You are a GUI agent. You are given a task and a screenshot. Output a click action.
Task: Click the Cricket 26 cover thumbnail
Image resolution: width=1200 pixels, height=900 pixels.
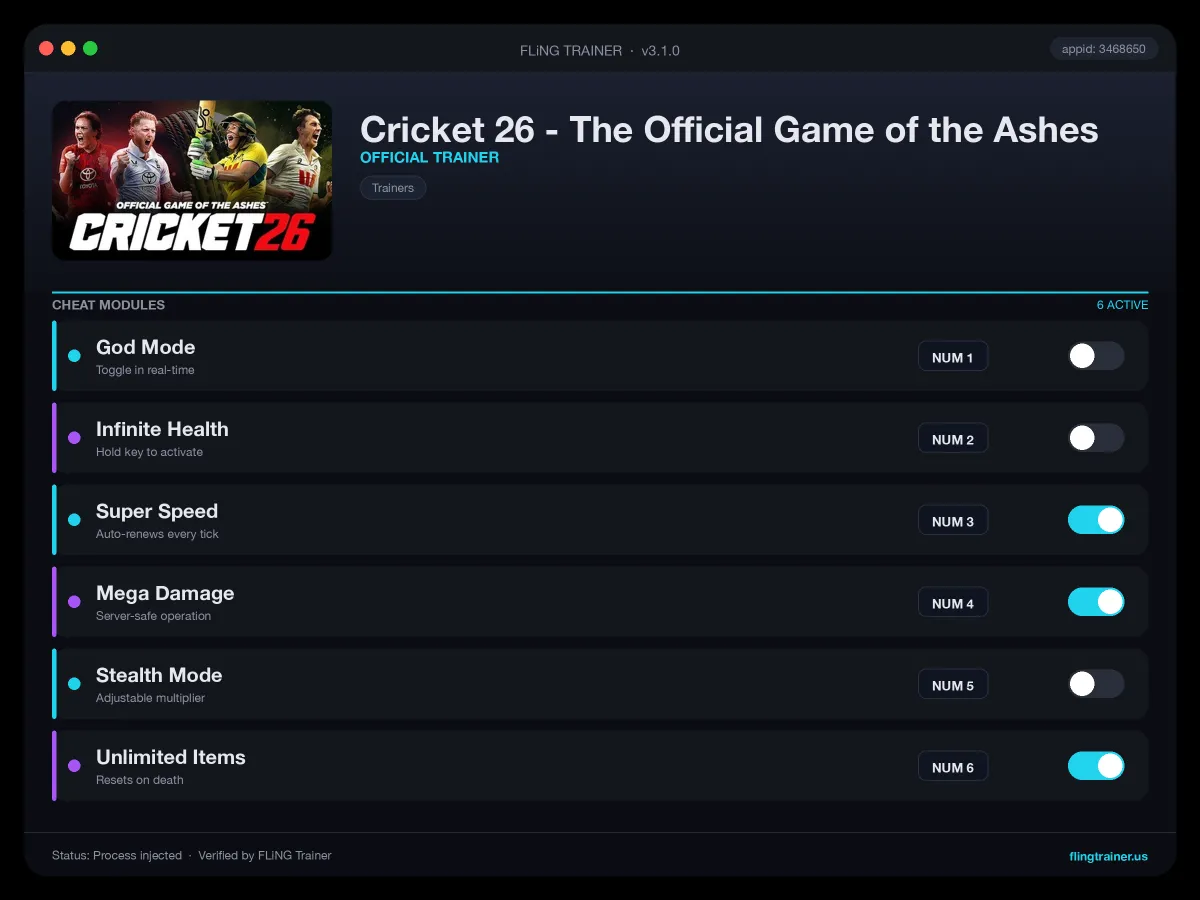[192, 180]
